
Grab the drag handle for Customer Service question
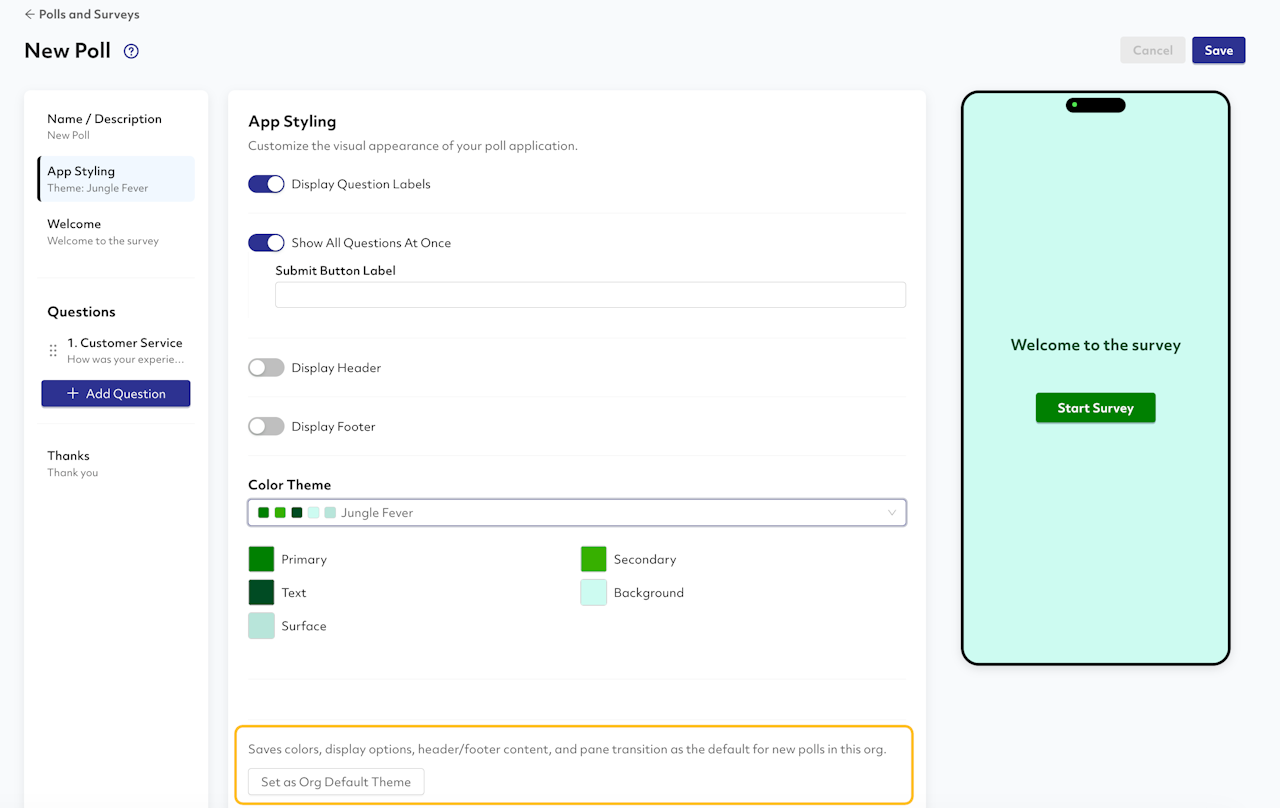tap(53, 351)
